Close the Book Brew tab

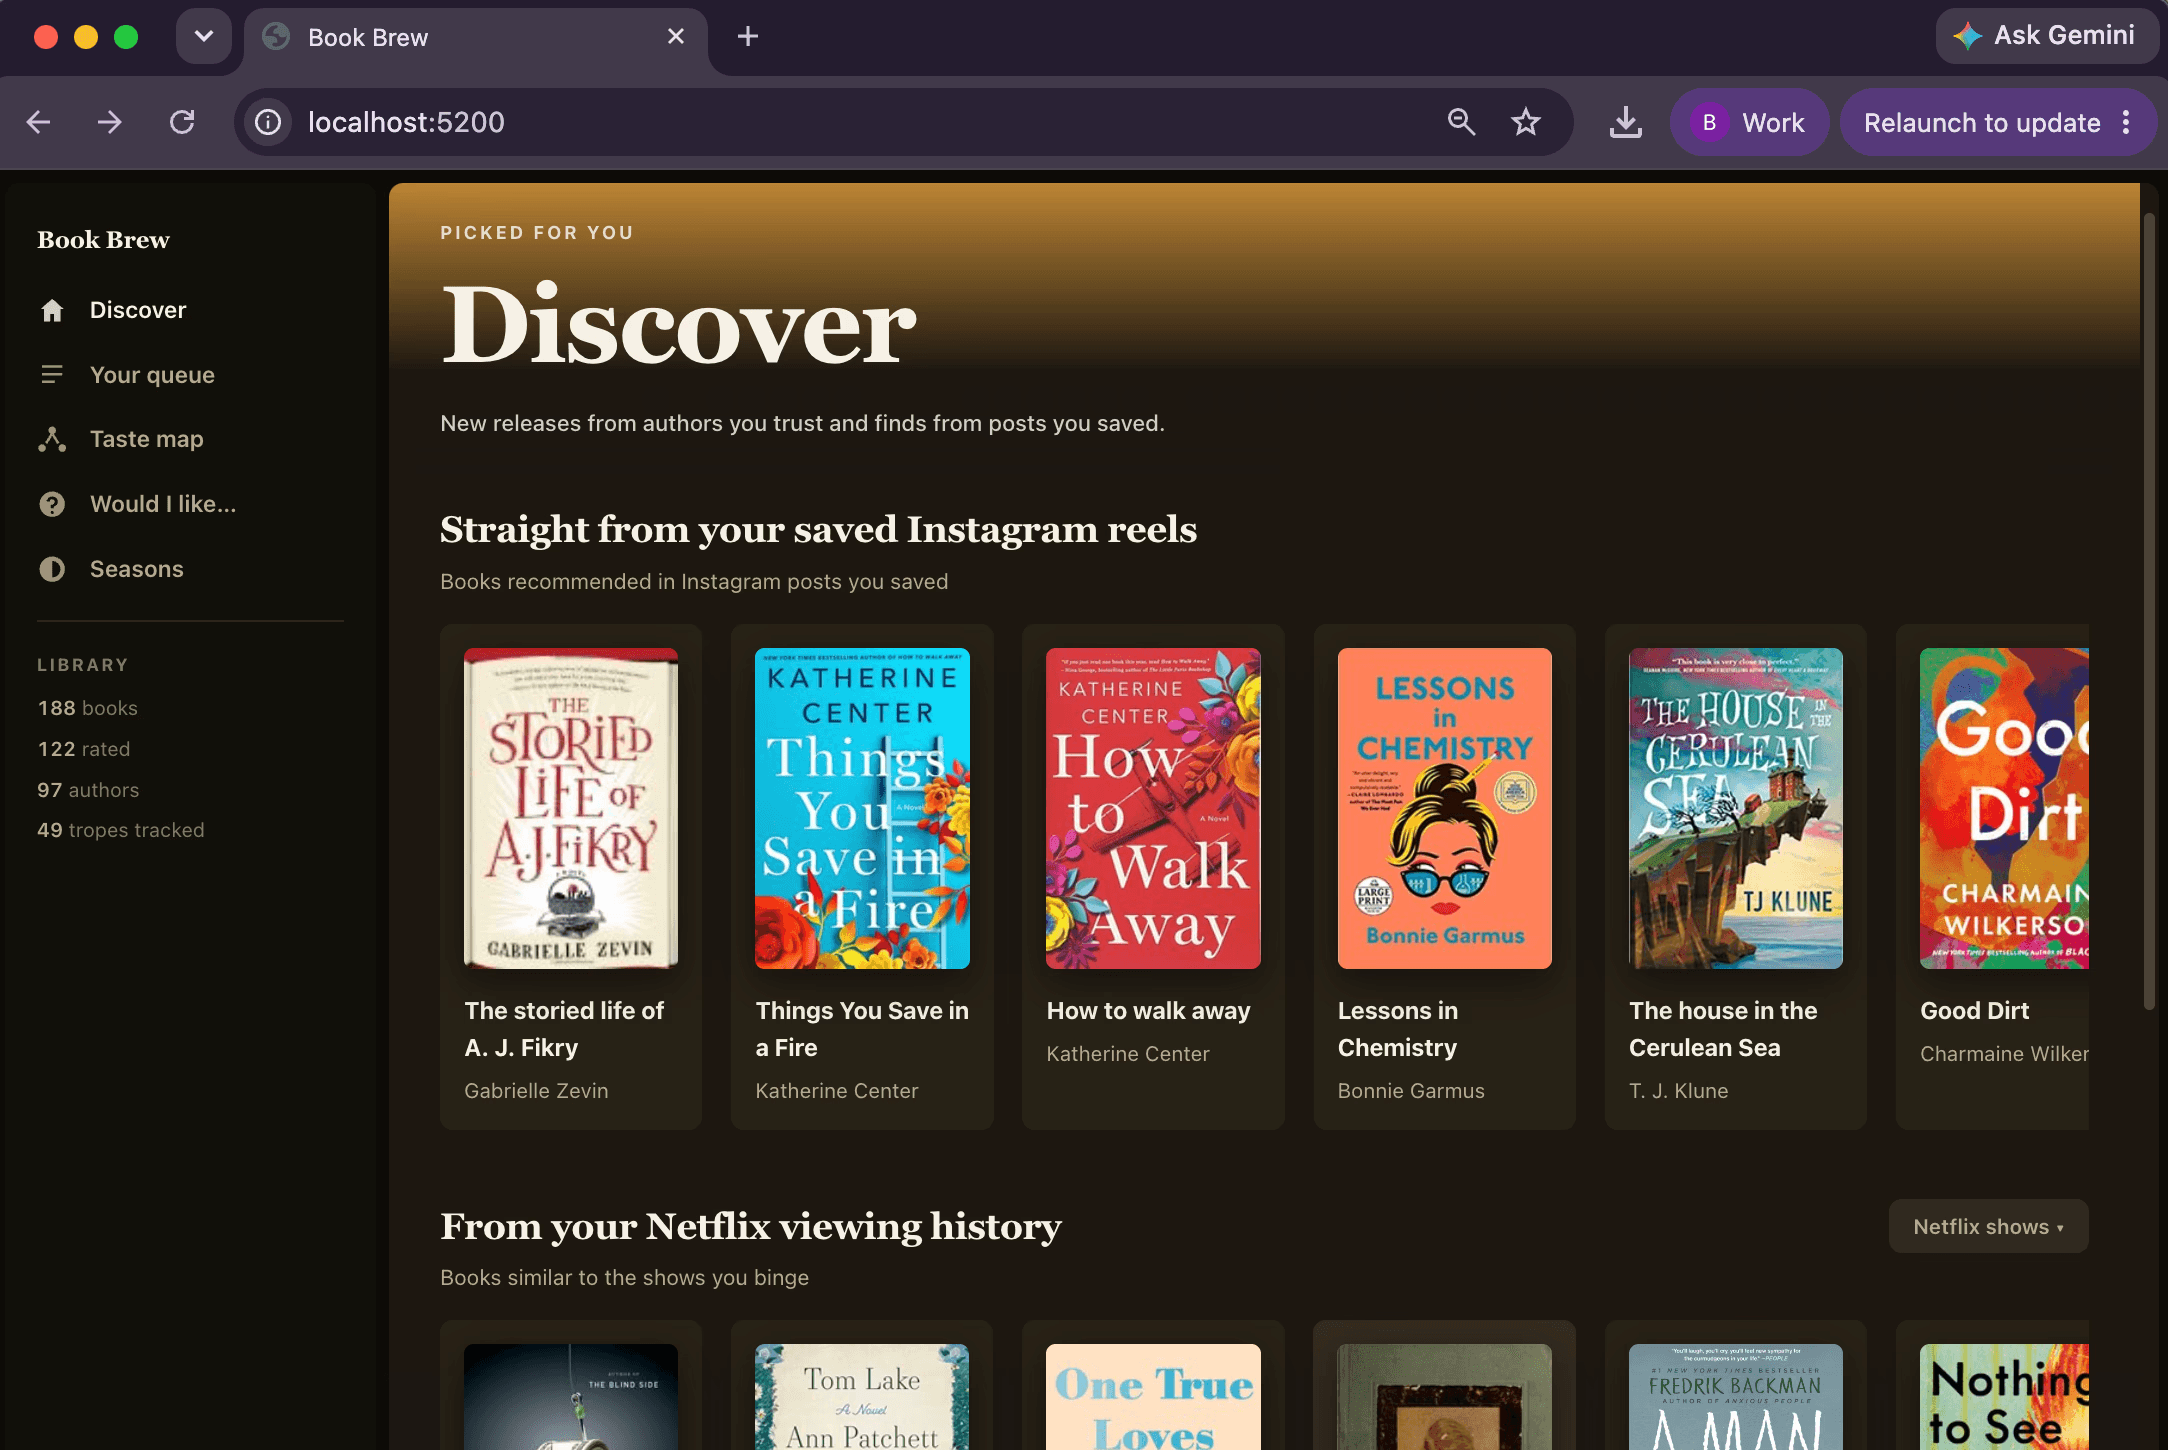pos(676,37)
